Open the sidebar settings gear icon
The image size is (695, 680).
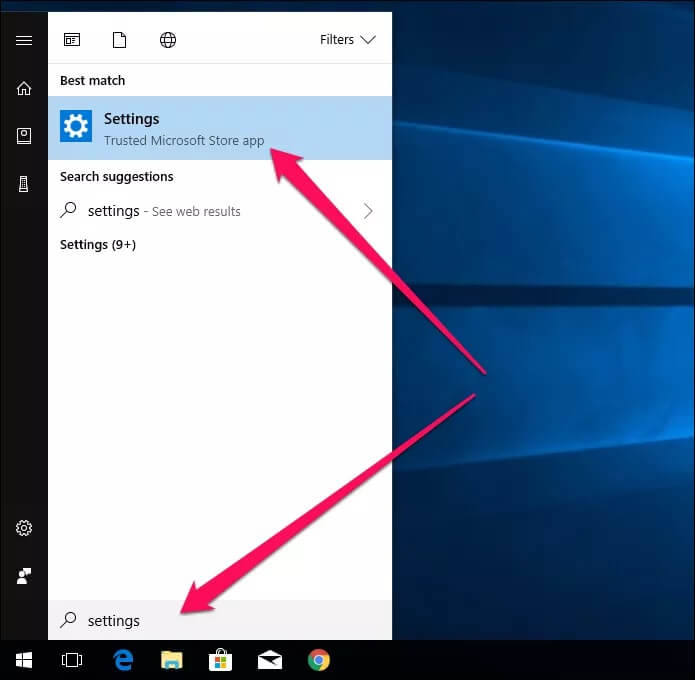click(x=24, y=528)
